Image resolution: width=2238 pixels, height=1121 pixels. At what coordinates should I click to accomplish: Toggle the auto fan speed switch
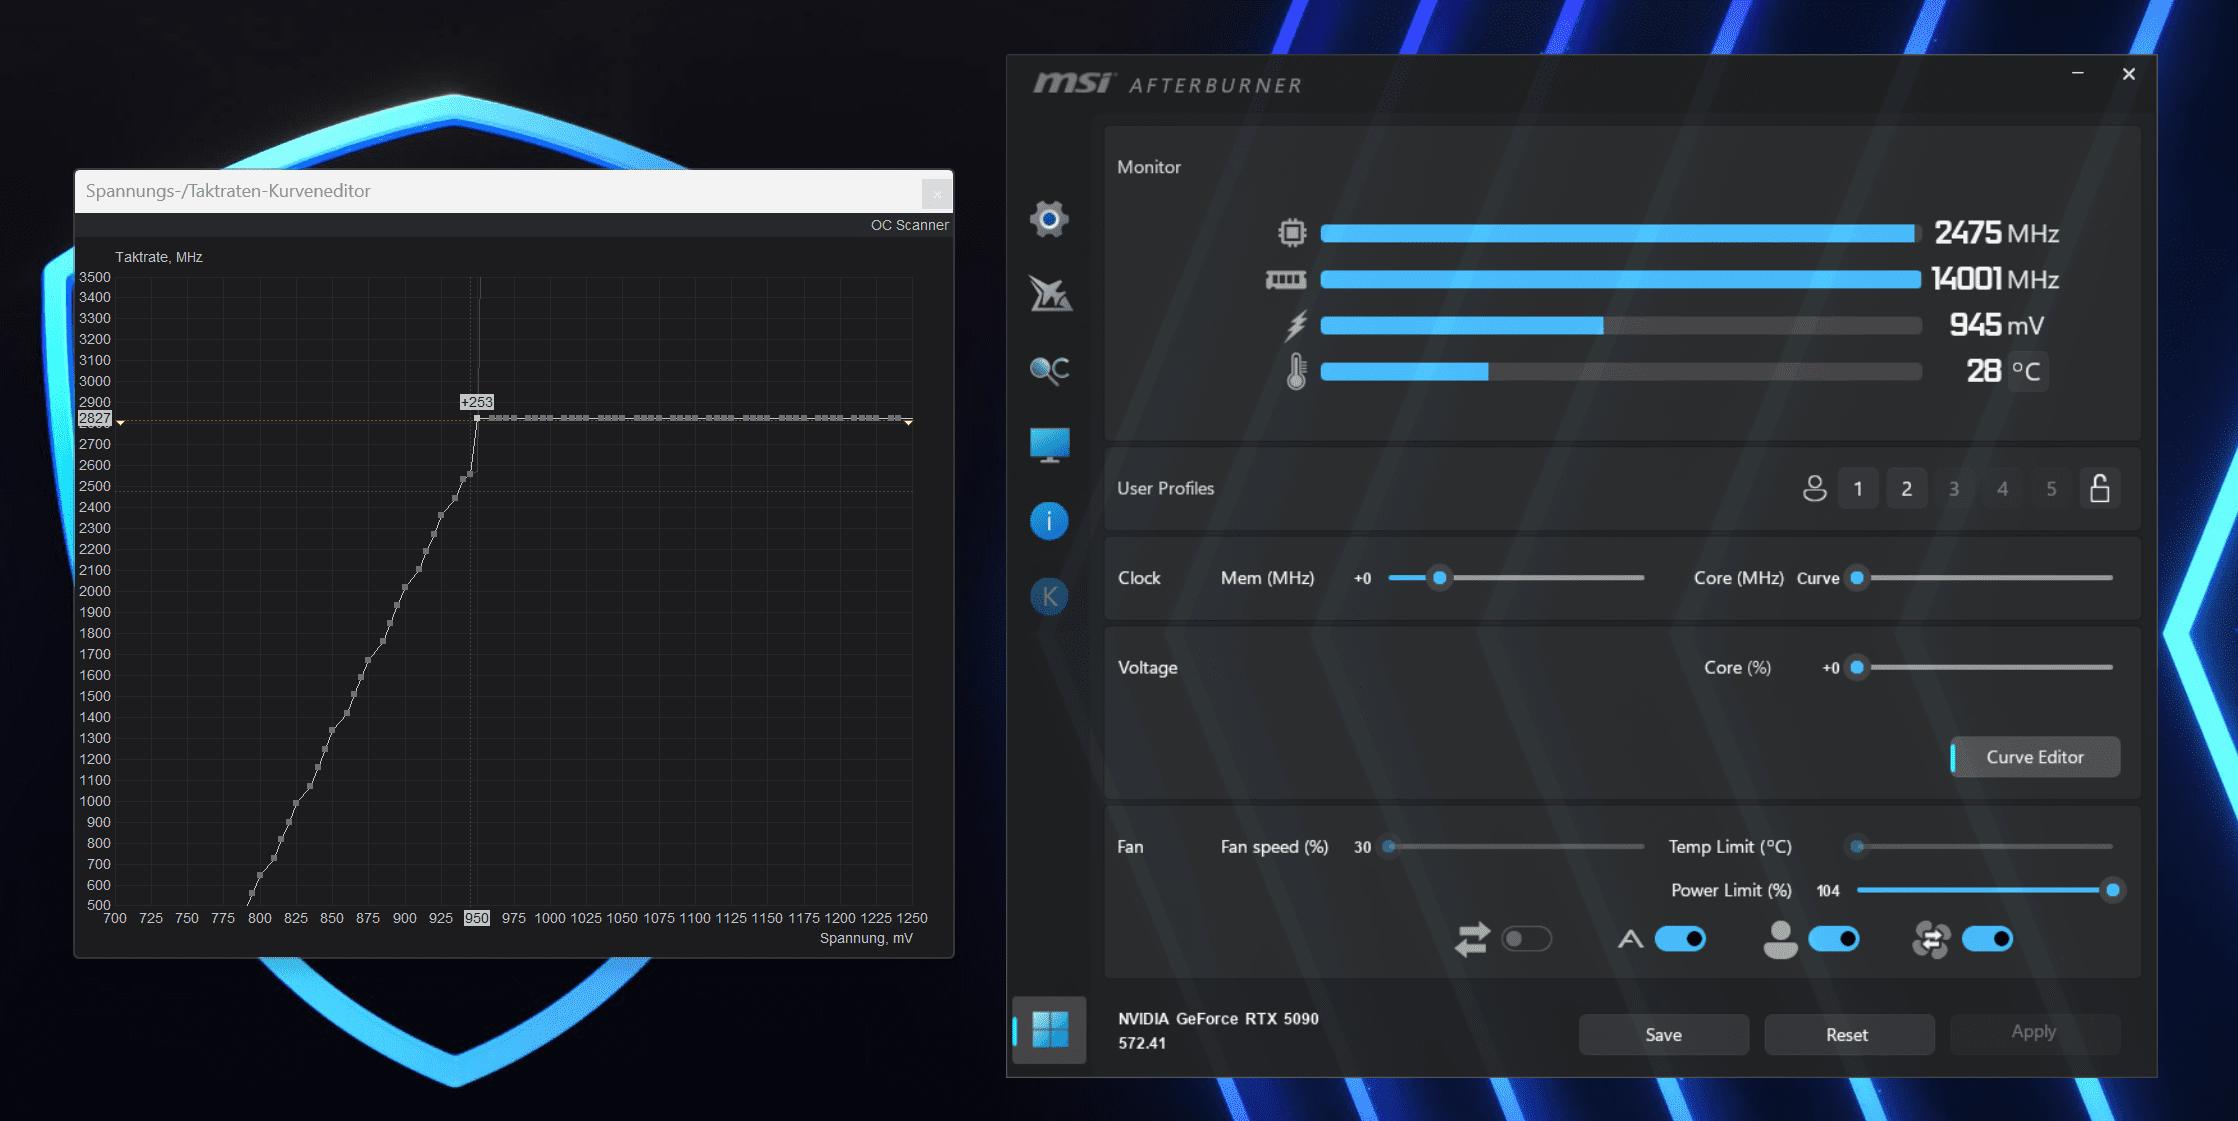click(1680, 939)
